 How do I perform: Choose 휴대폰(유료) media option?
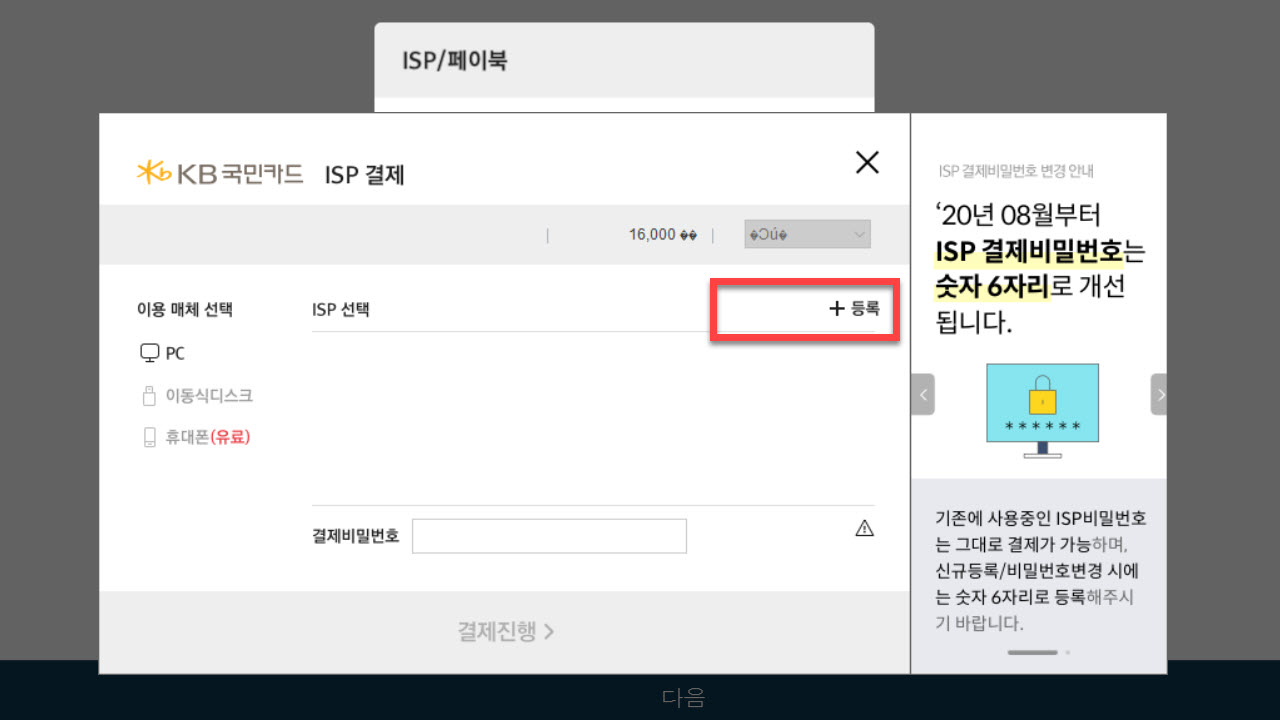click(196, 437)
